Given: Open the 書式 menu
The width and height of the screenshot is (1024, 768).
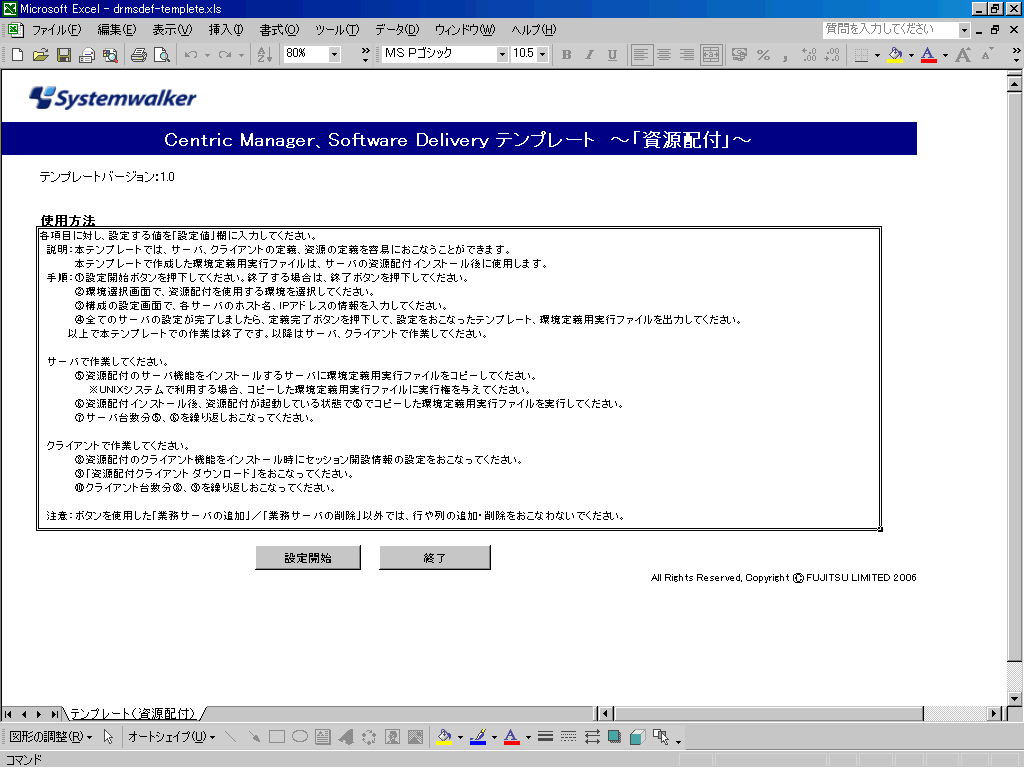Looking at the screenshot, I should click(x=280, y=30).
